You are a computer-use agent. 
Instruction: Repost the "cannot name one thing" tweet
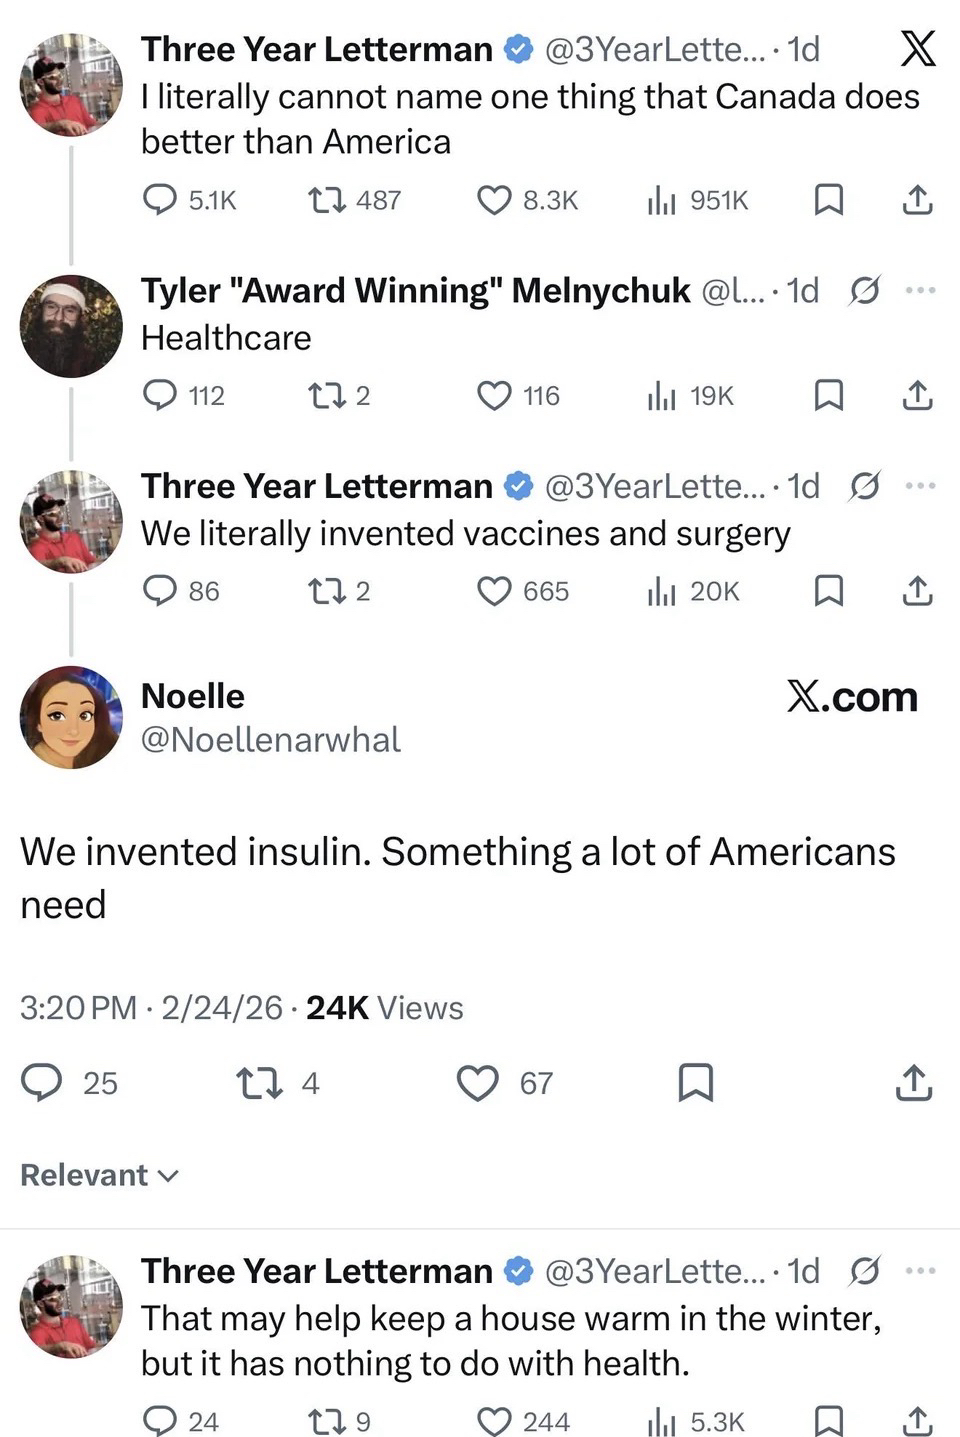[326, 201]
